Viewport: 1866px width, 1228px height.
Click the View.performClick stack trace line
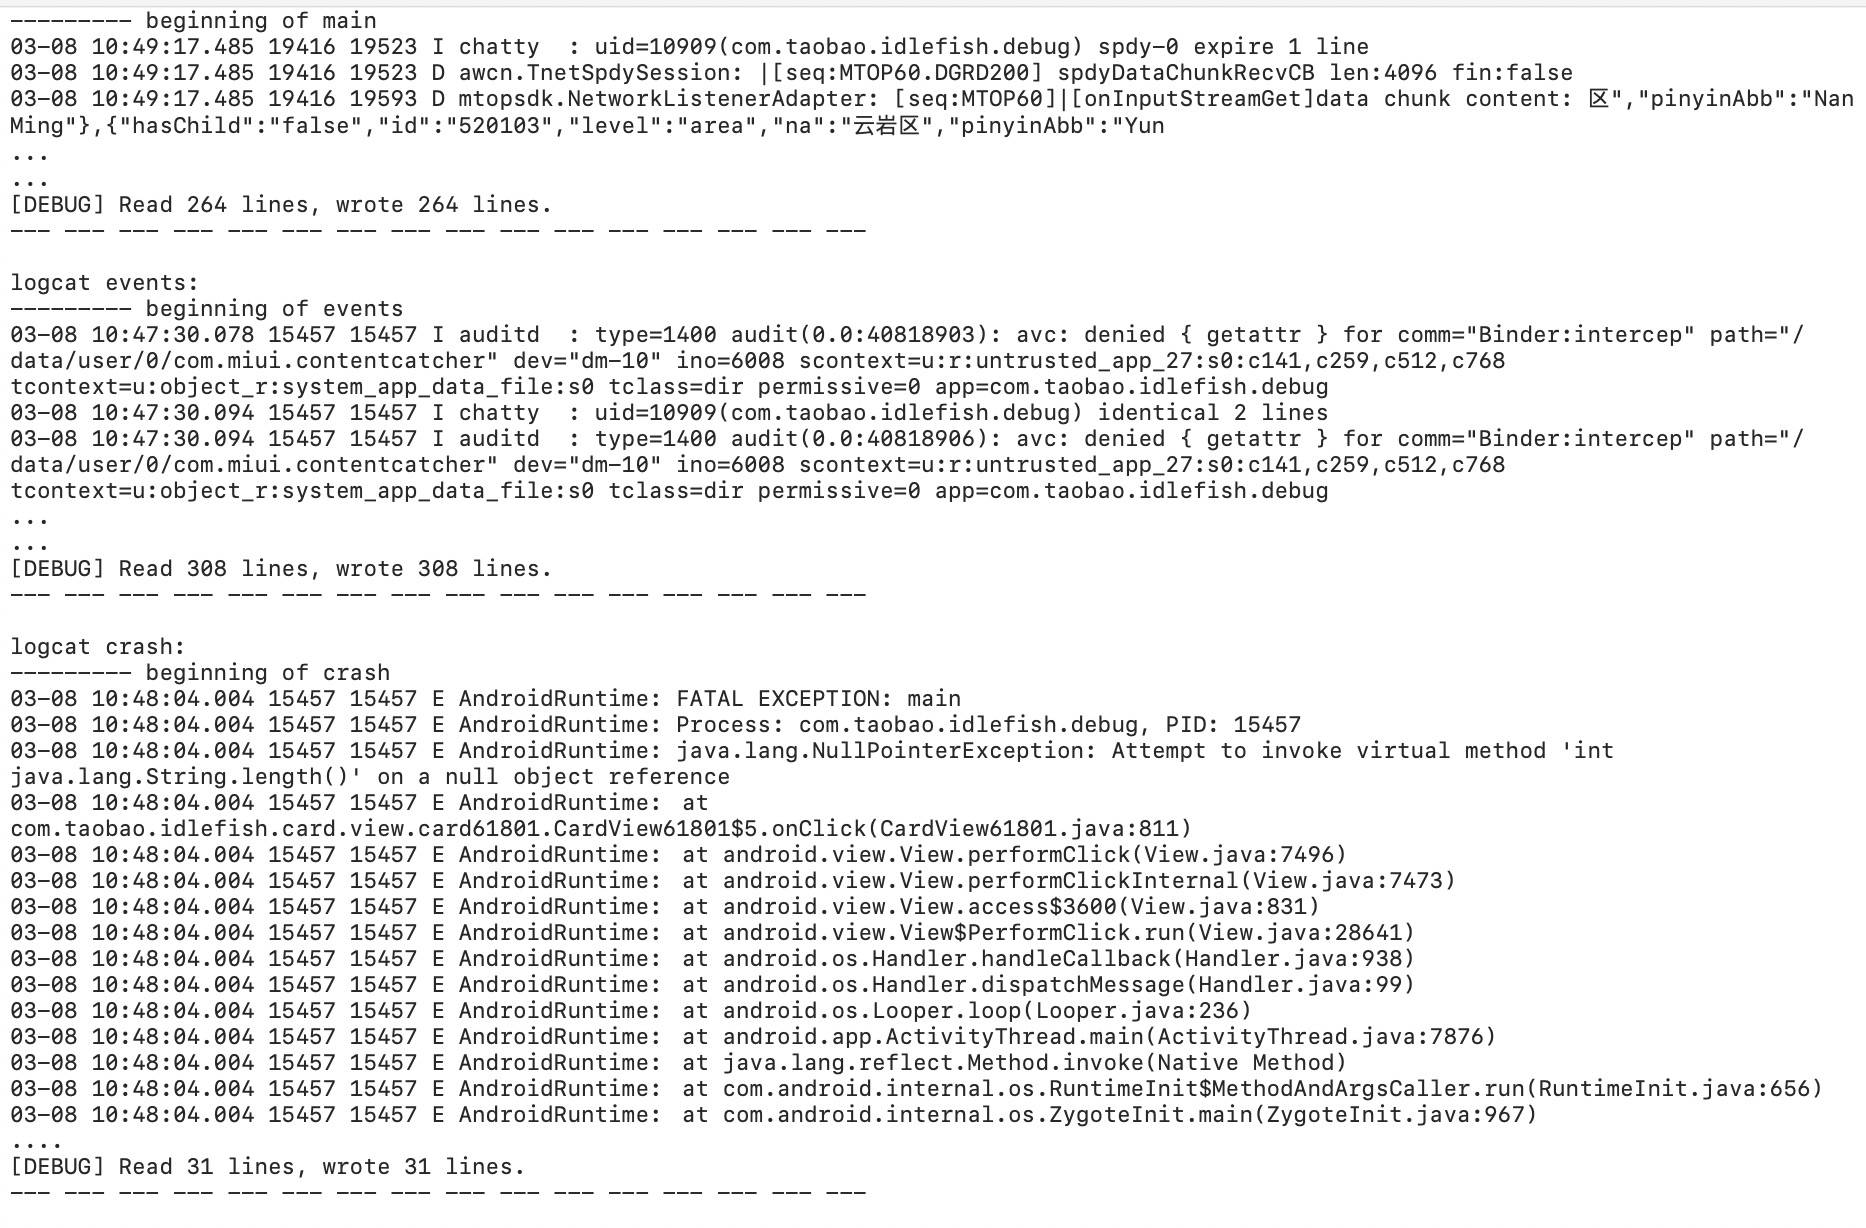[x=679, y=855]
